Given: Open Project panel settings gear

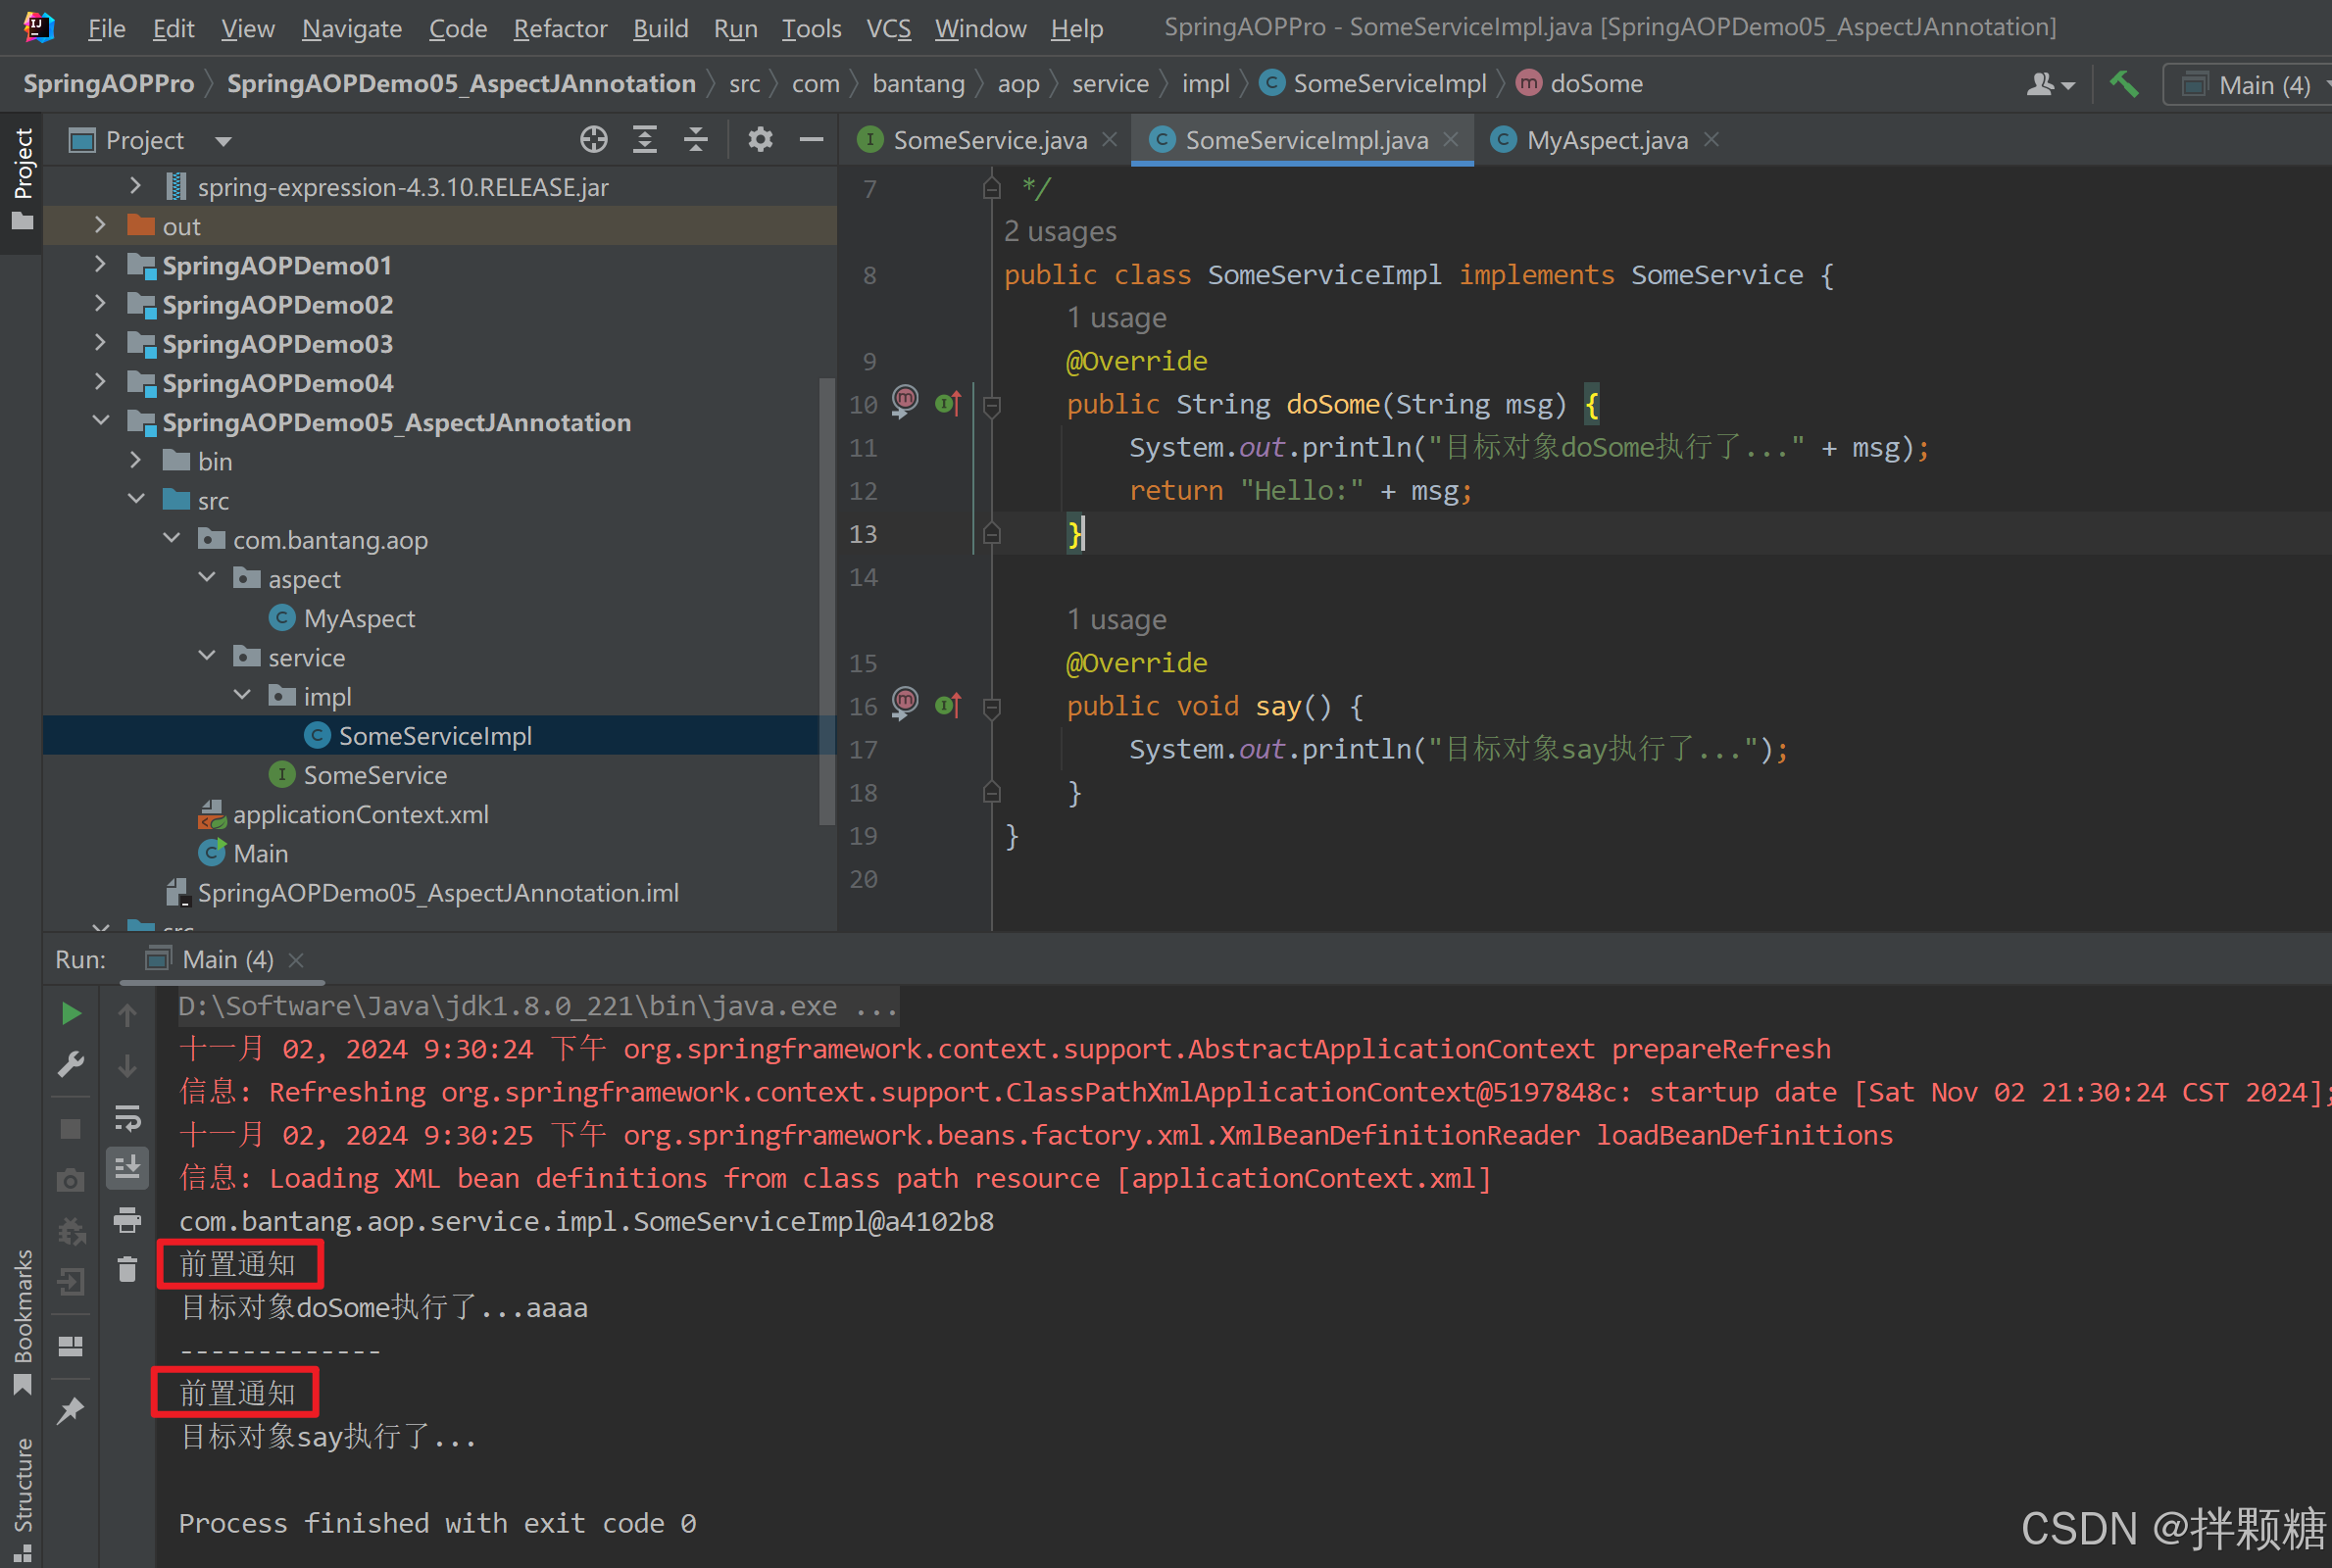Looking at the screenshot, I should point(760,140).
